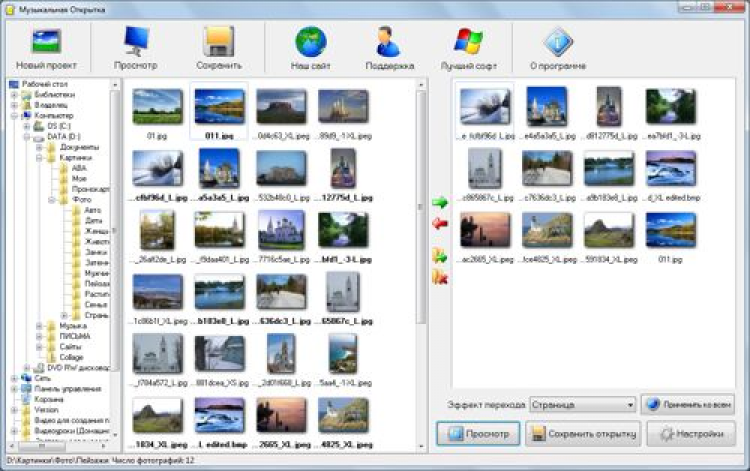Select the Картинки folder icon

click(52, 158)
